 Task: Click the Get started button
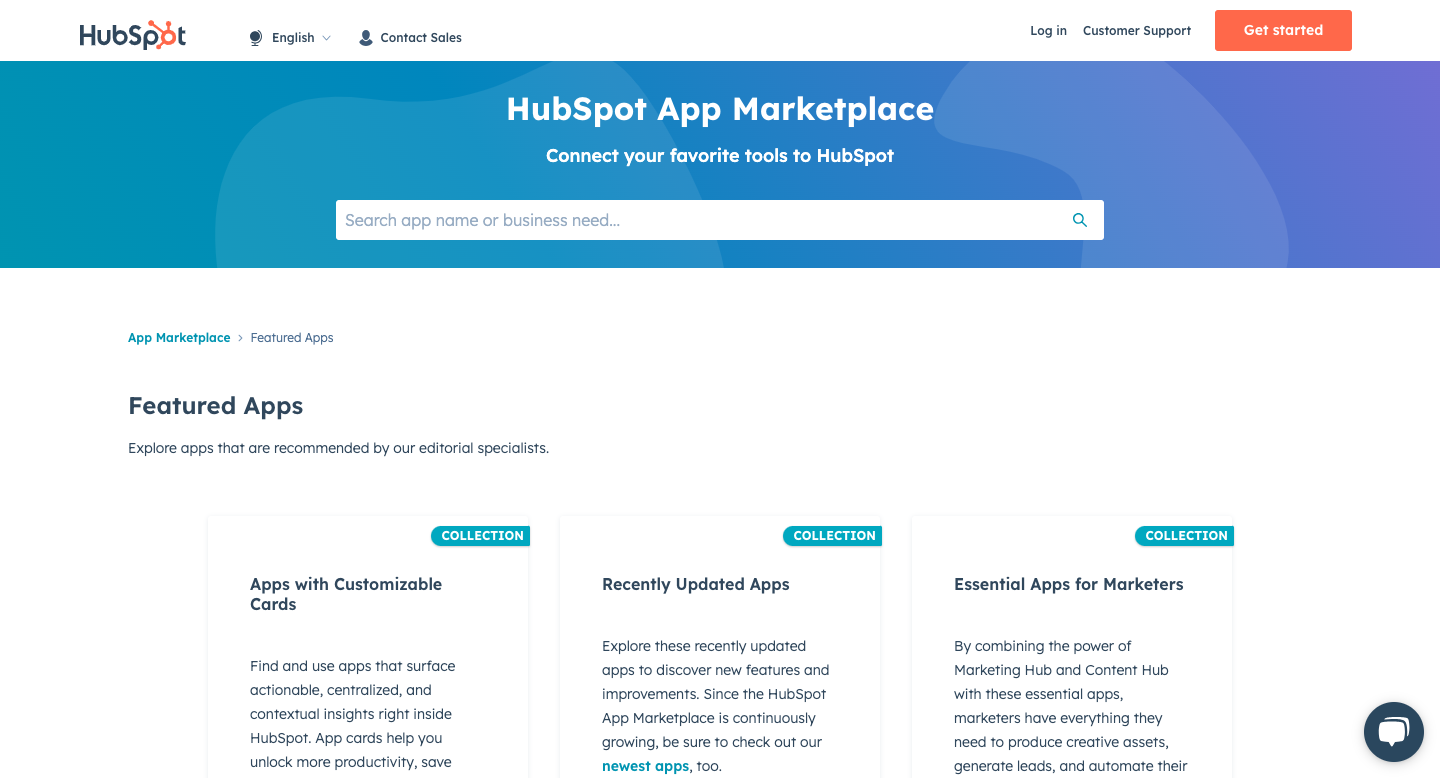tap(1283, 30)
